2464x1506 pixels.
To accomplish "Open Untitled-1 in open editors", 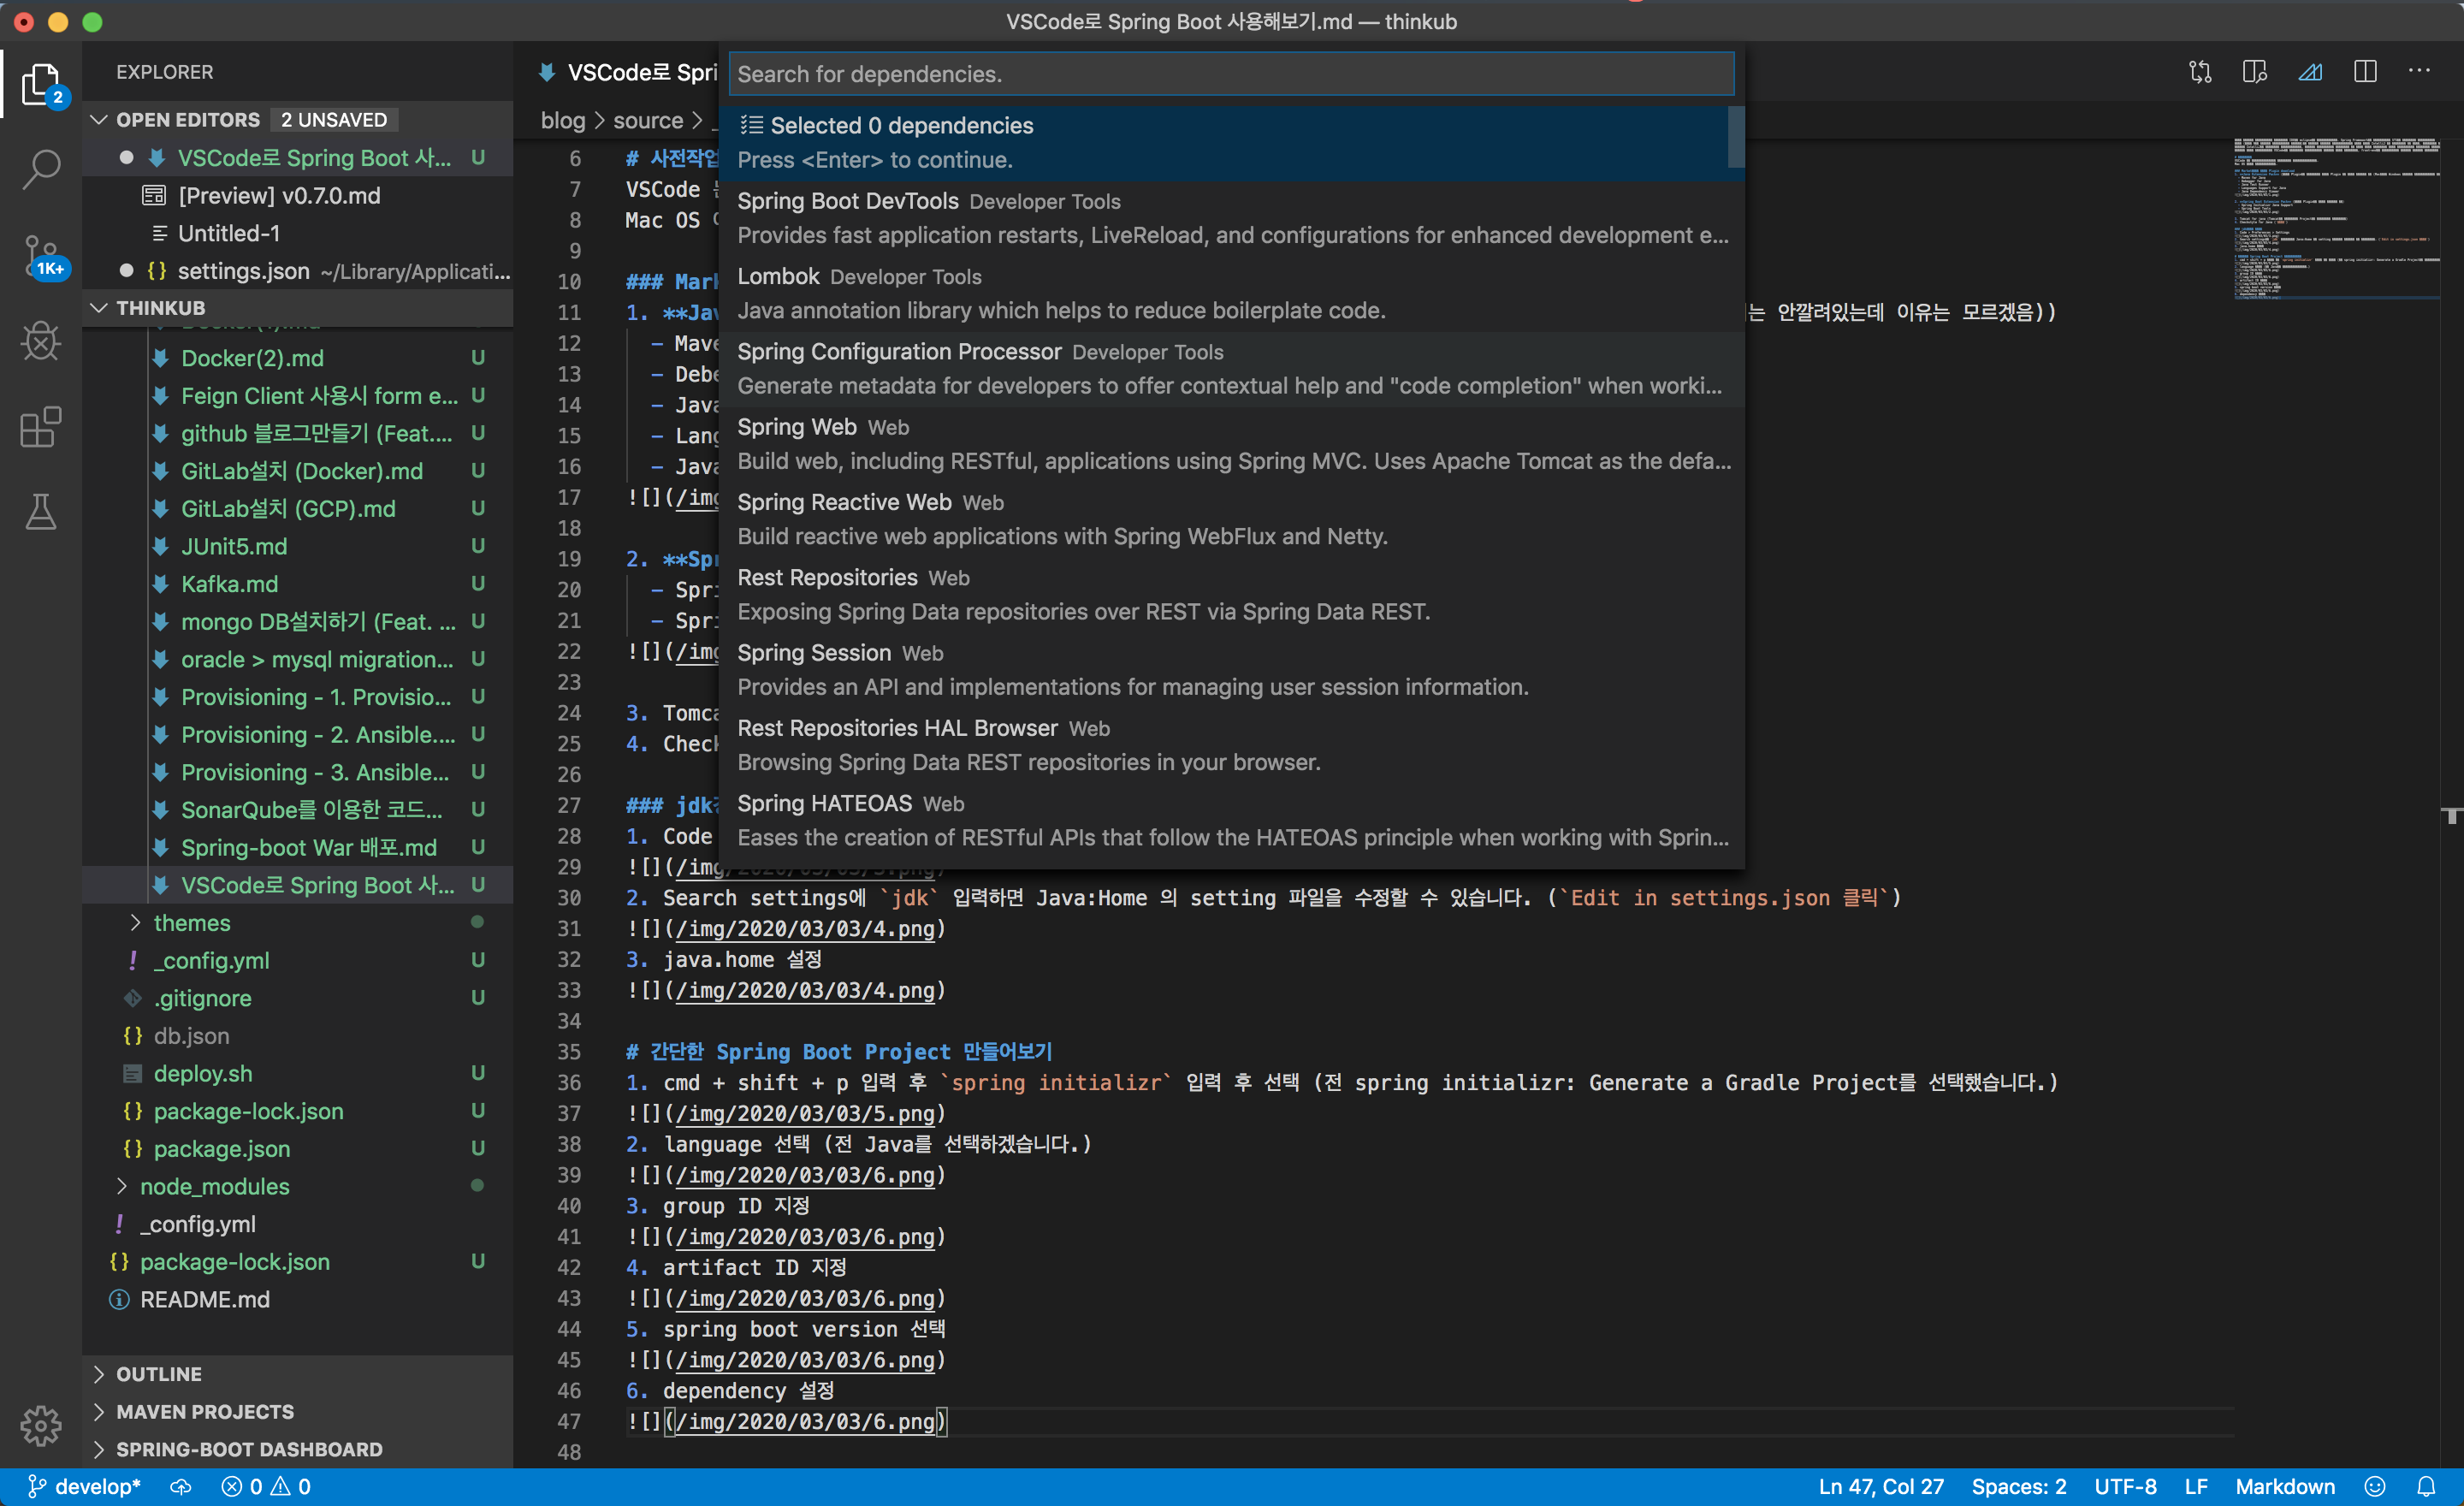I will (298, 233).
